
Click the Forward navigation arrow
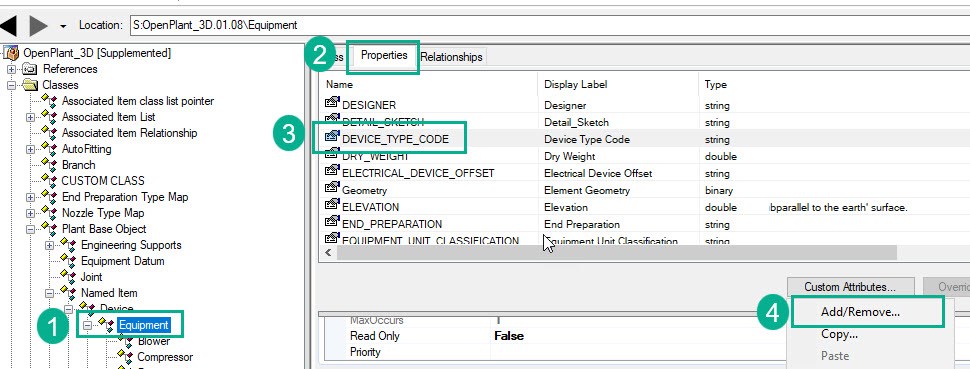pos(38,25)
